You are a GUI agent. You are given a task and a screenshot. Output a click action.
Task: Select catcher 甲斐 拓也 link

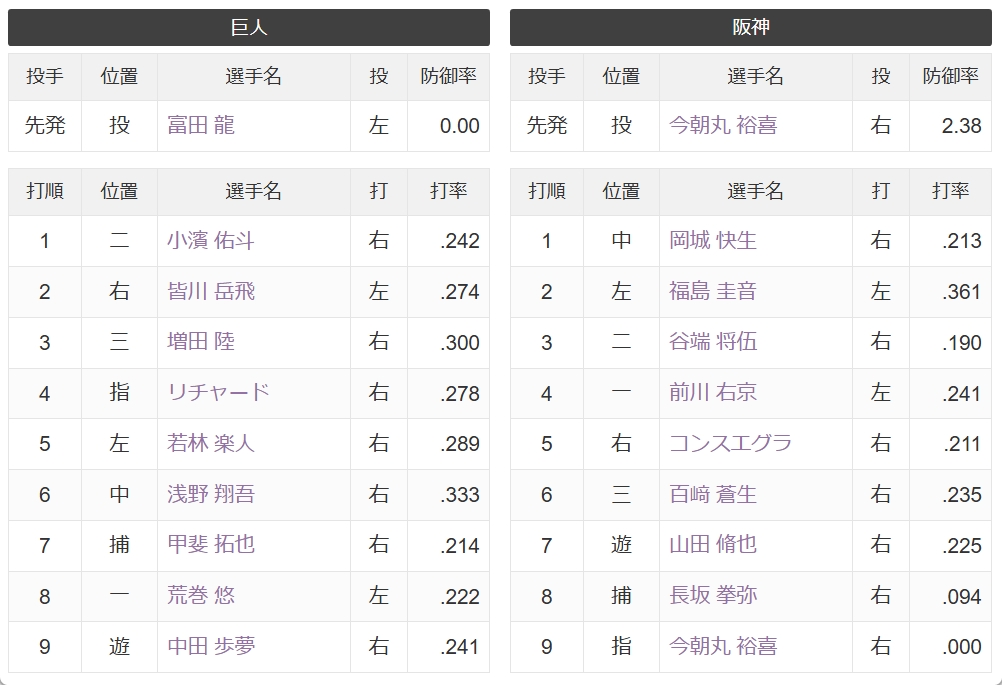(211, 544)
